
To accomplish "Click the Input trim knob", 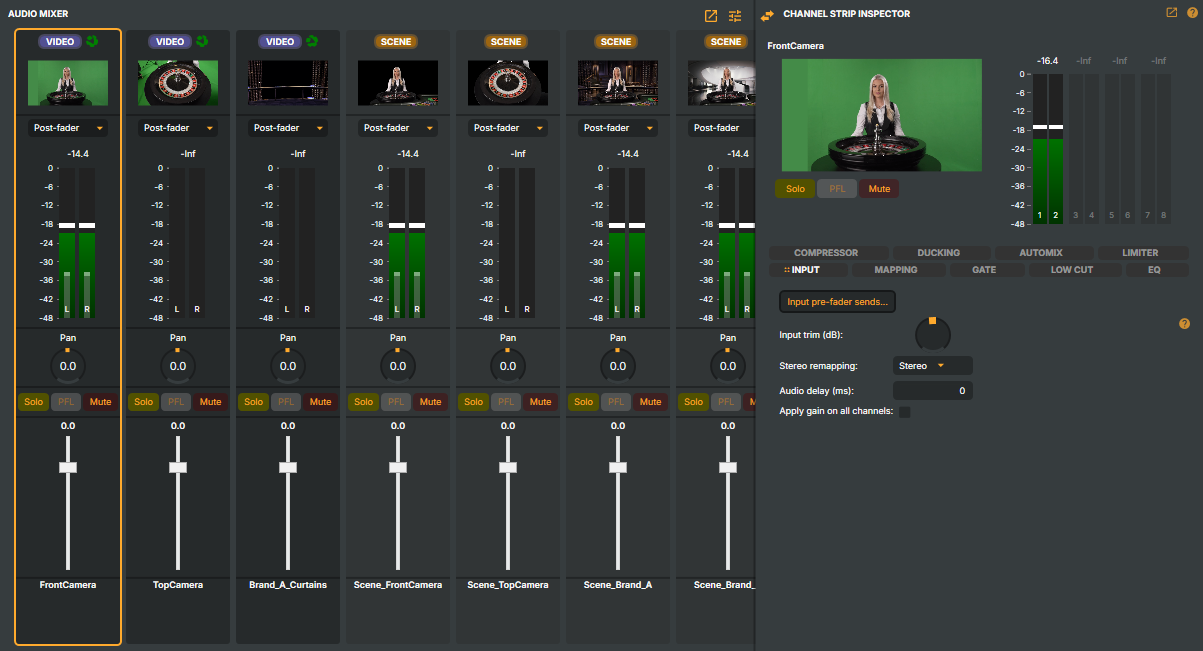I will tap(932, 333).
